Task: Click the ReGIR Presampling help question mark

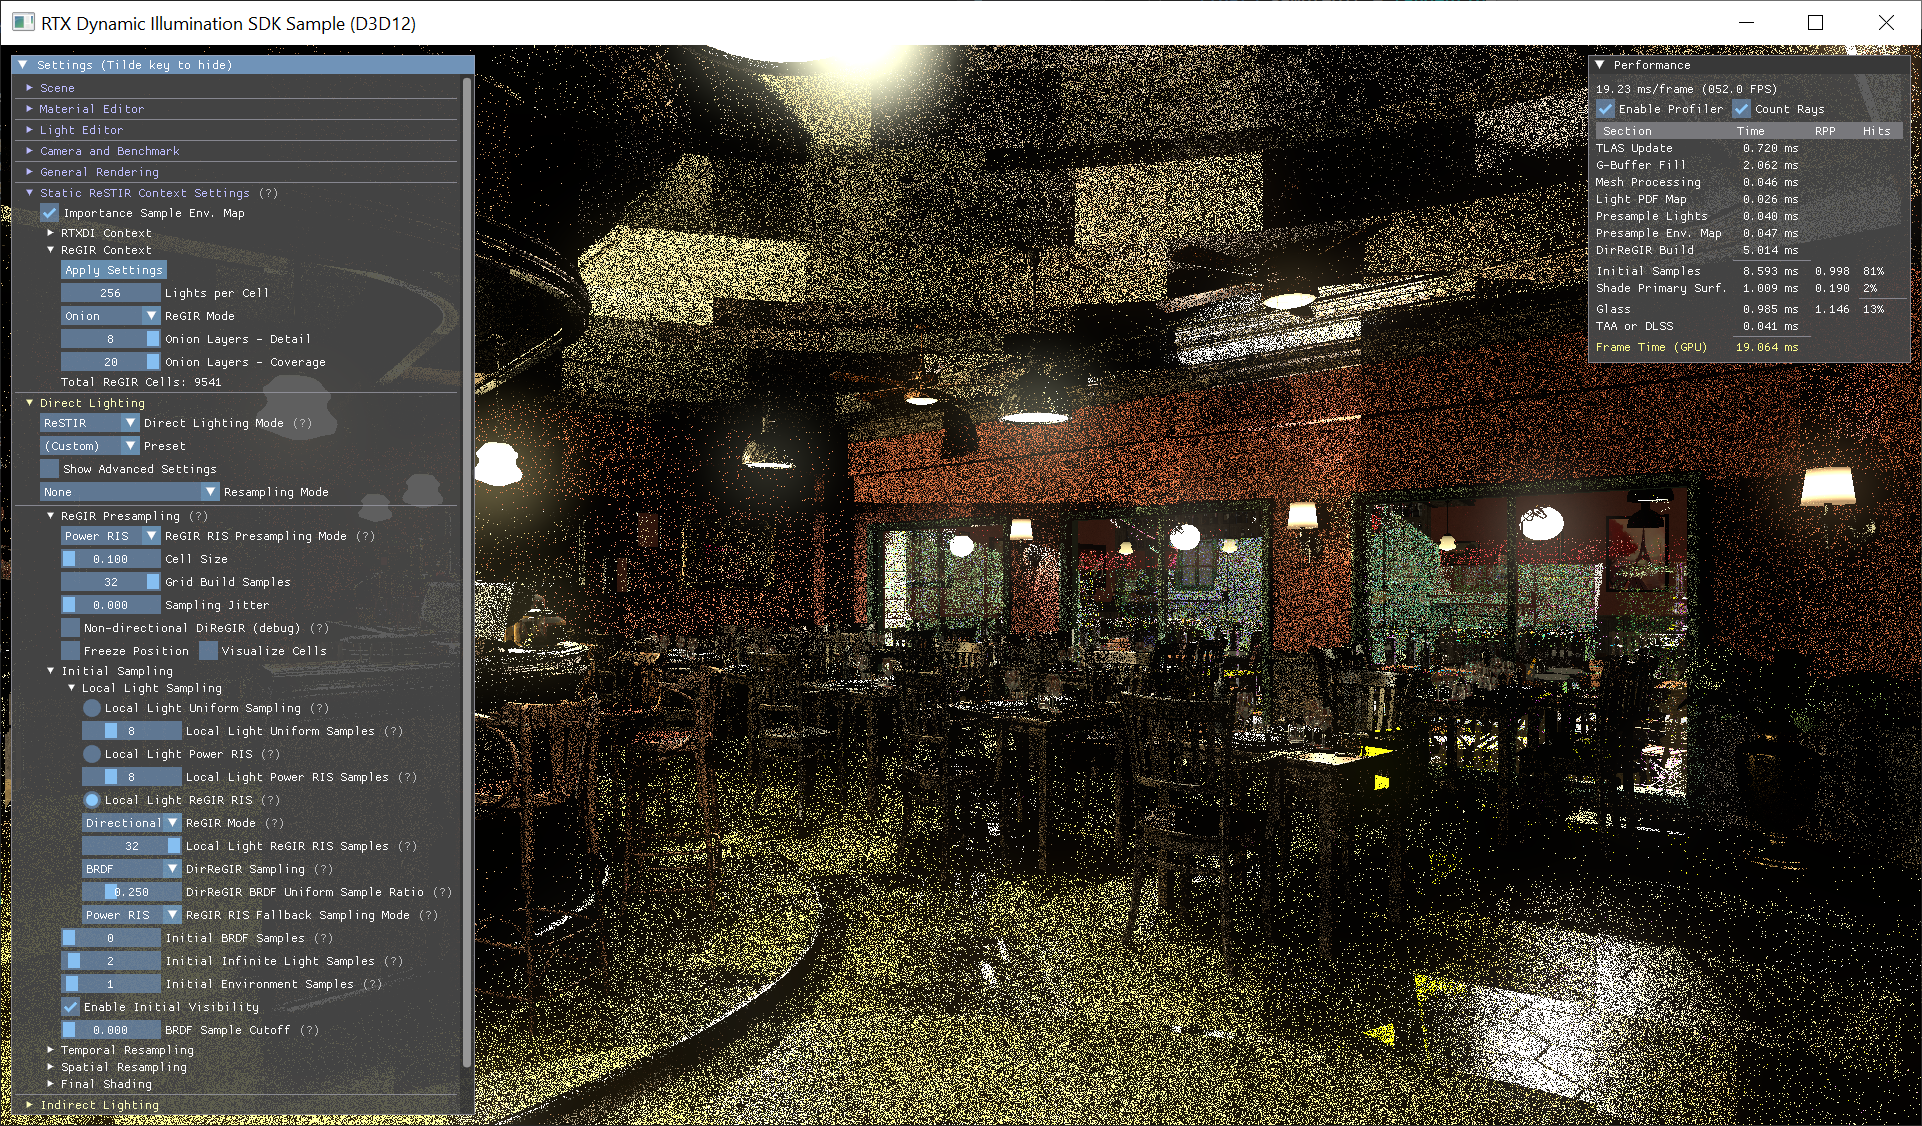Action: pos(199,516)
